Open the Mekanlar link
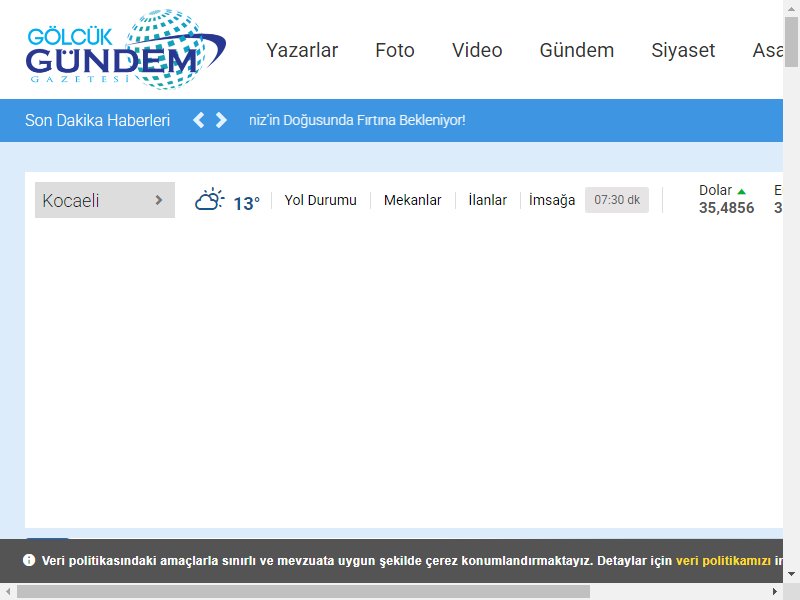Viewport: 800px width, 600px height. point(412,200)
